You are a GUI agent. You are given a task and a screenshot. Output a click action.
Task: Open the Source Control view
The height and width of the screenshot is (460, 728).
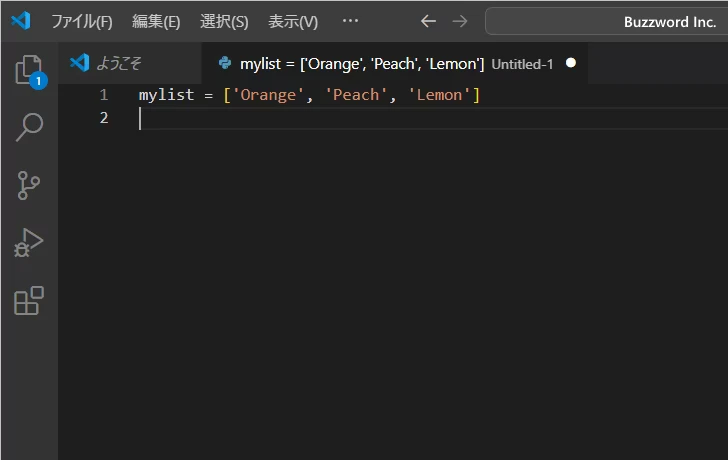coord(29,185)
